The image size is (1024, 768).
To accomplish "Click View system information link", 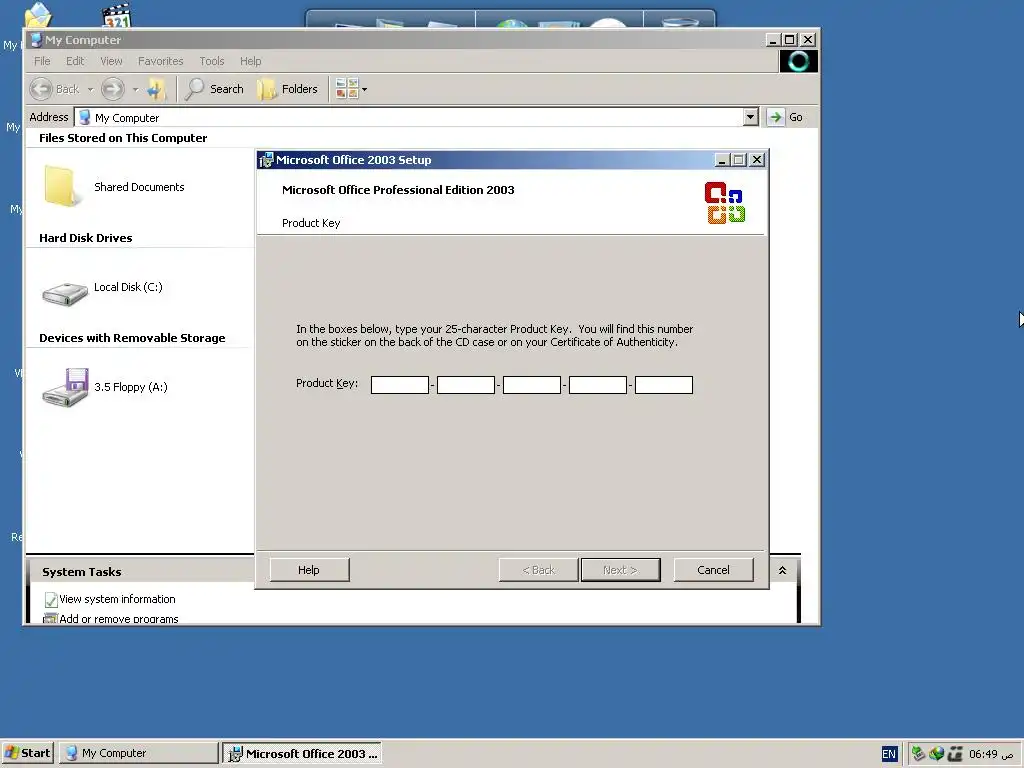I will (117, 599).
